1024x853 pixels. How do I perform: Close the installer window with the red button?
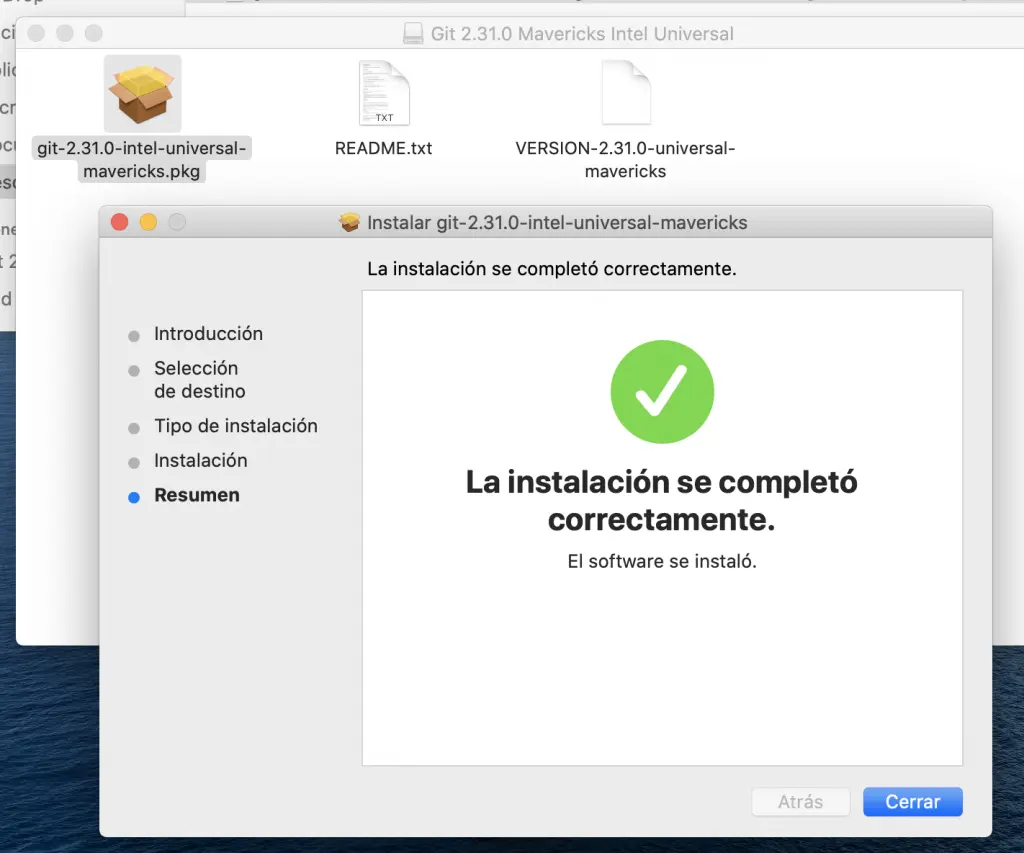(120, 222)
